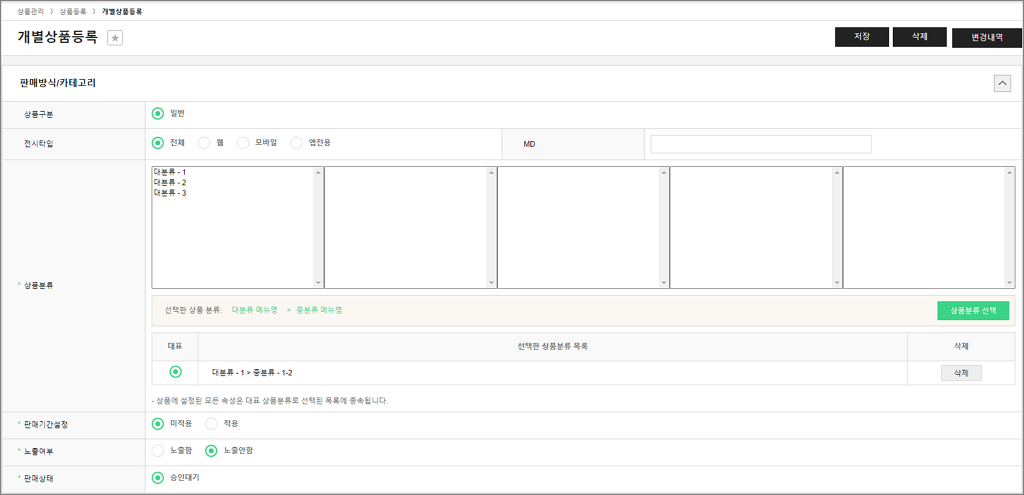The image size is (1024, 495).
Task: Open 변경내역 history
Action: click(986, 38)
